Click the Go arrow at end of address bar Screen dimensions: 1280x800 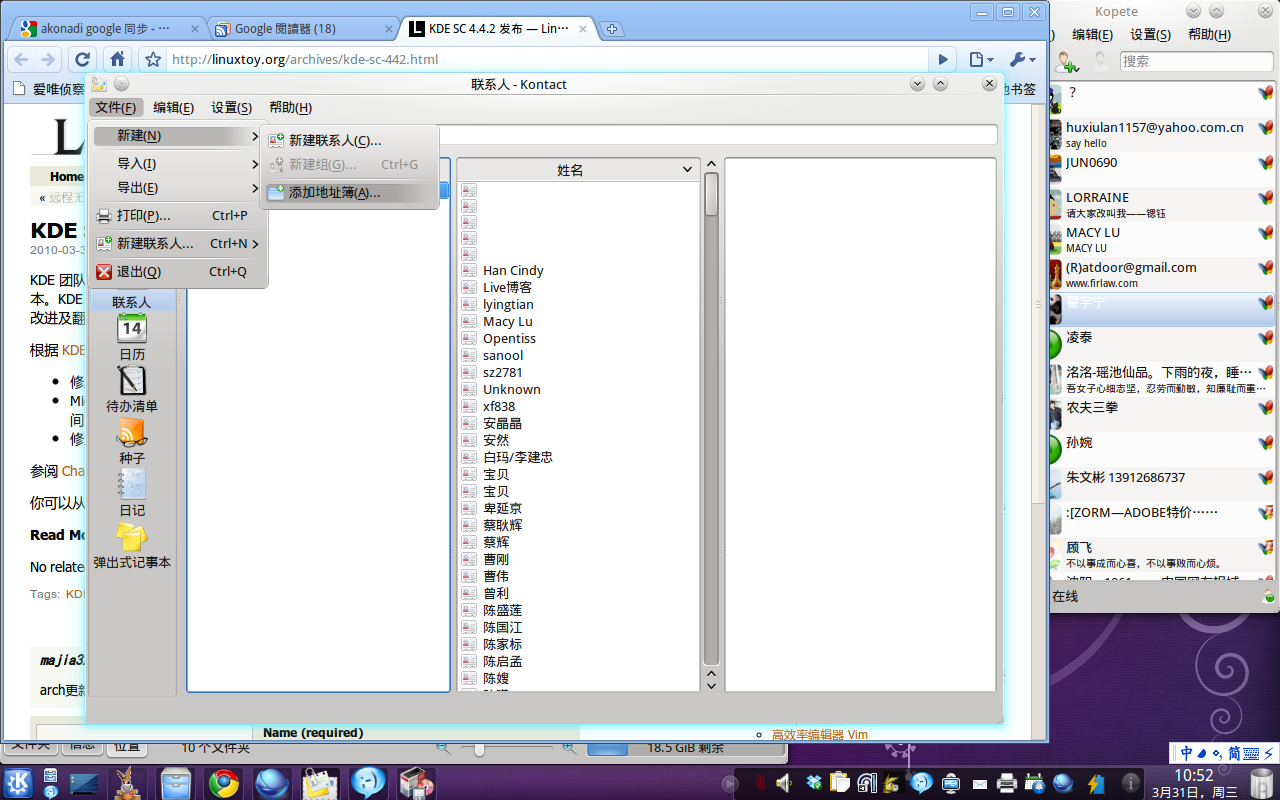click(943, 60)
